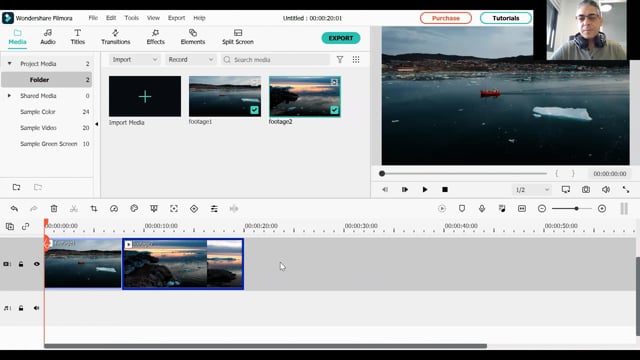The height and width of the screenshot is (360, 640).
Task: Click the Audio waveform icon in toolbar
Action: click(x=234, y=209)
